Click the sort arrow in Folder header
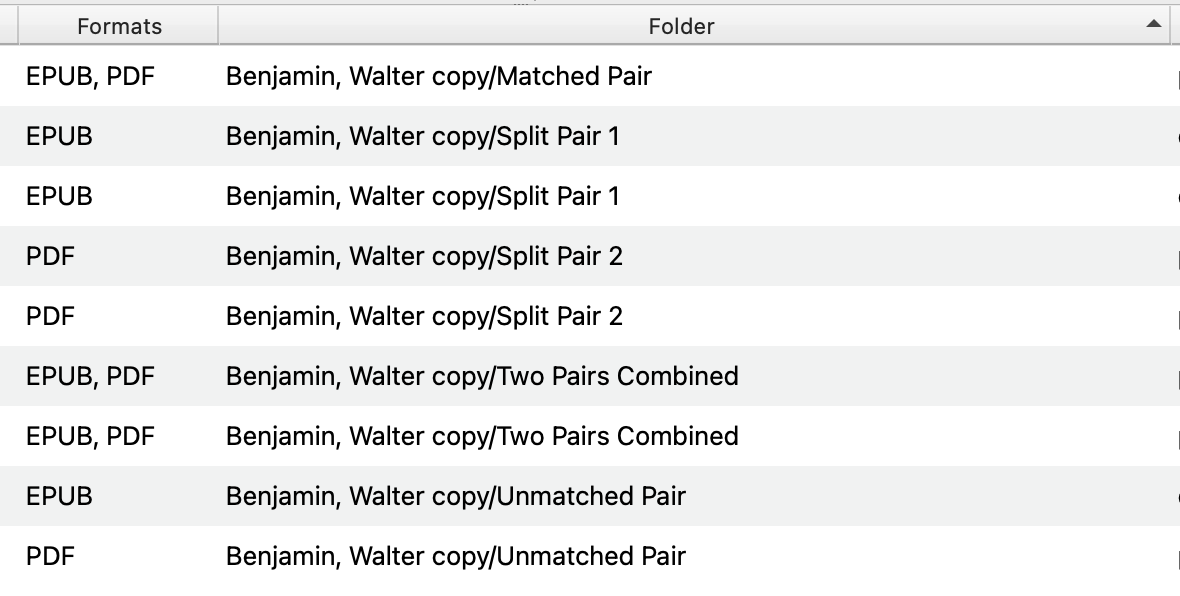This screenshot has height=596, width=1180. click(1154, 24)
